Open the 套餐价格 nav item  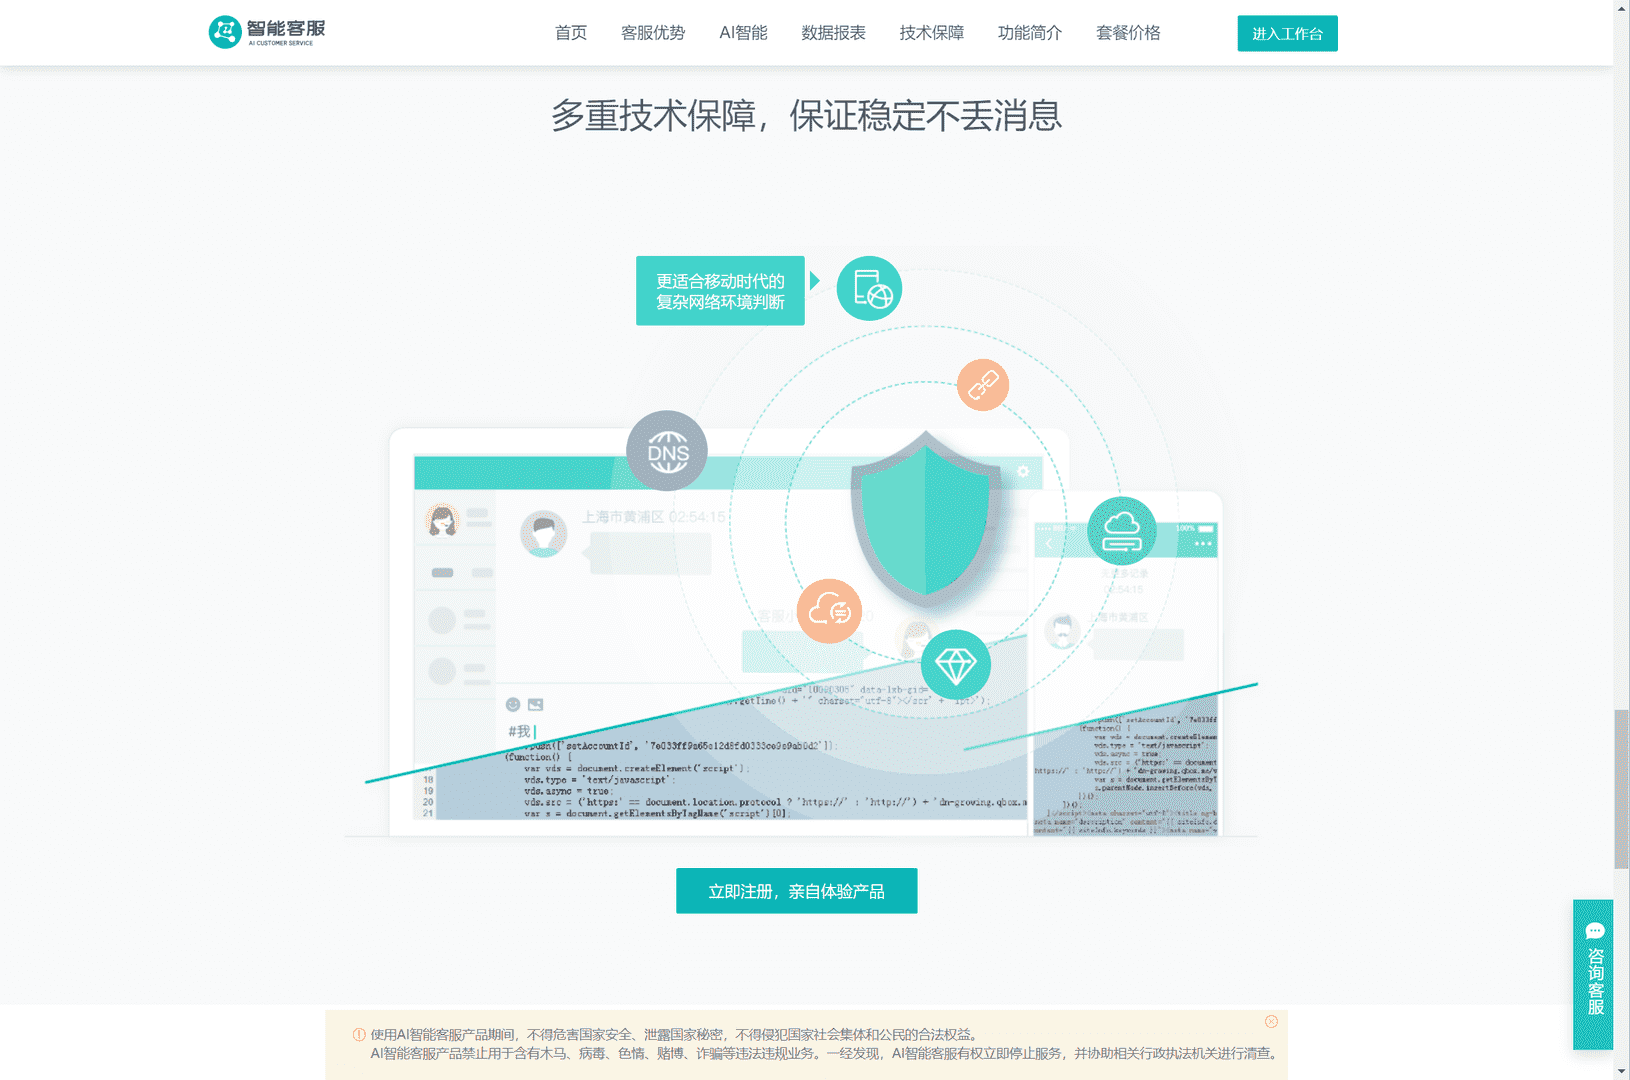(x=1128, y=33)
